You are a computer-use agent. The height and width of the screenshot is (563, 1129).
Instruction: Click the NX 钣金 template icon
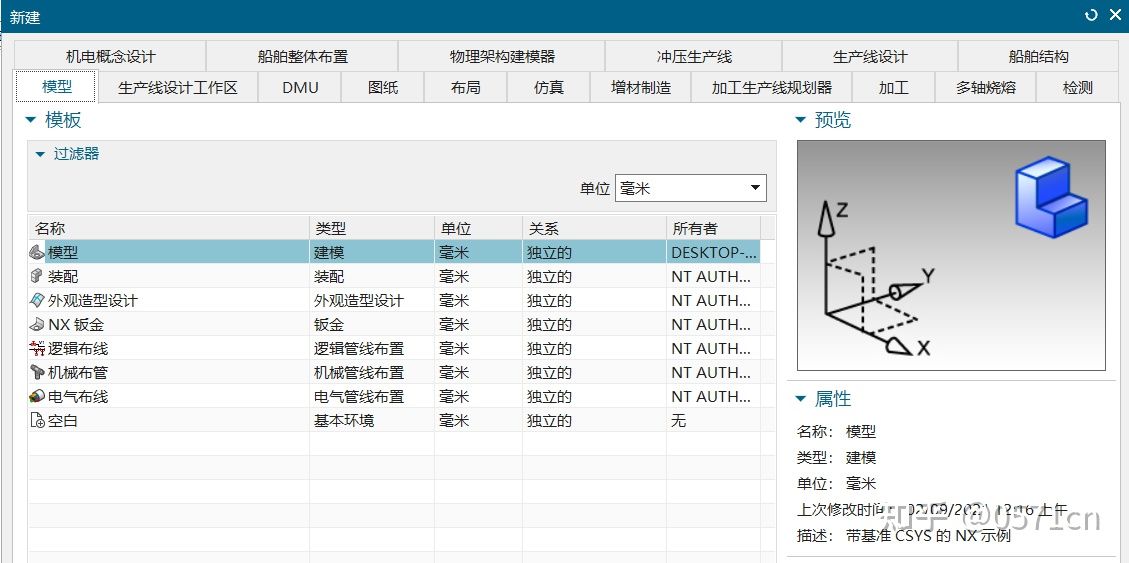click(x=37, y=324)
